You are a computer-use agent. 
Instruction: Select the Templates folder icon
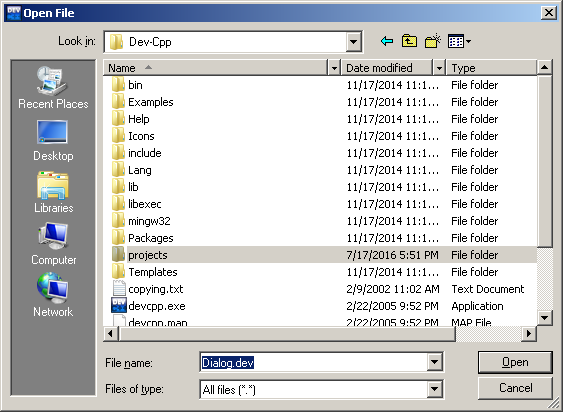click(118, 272)
